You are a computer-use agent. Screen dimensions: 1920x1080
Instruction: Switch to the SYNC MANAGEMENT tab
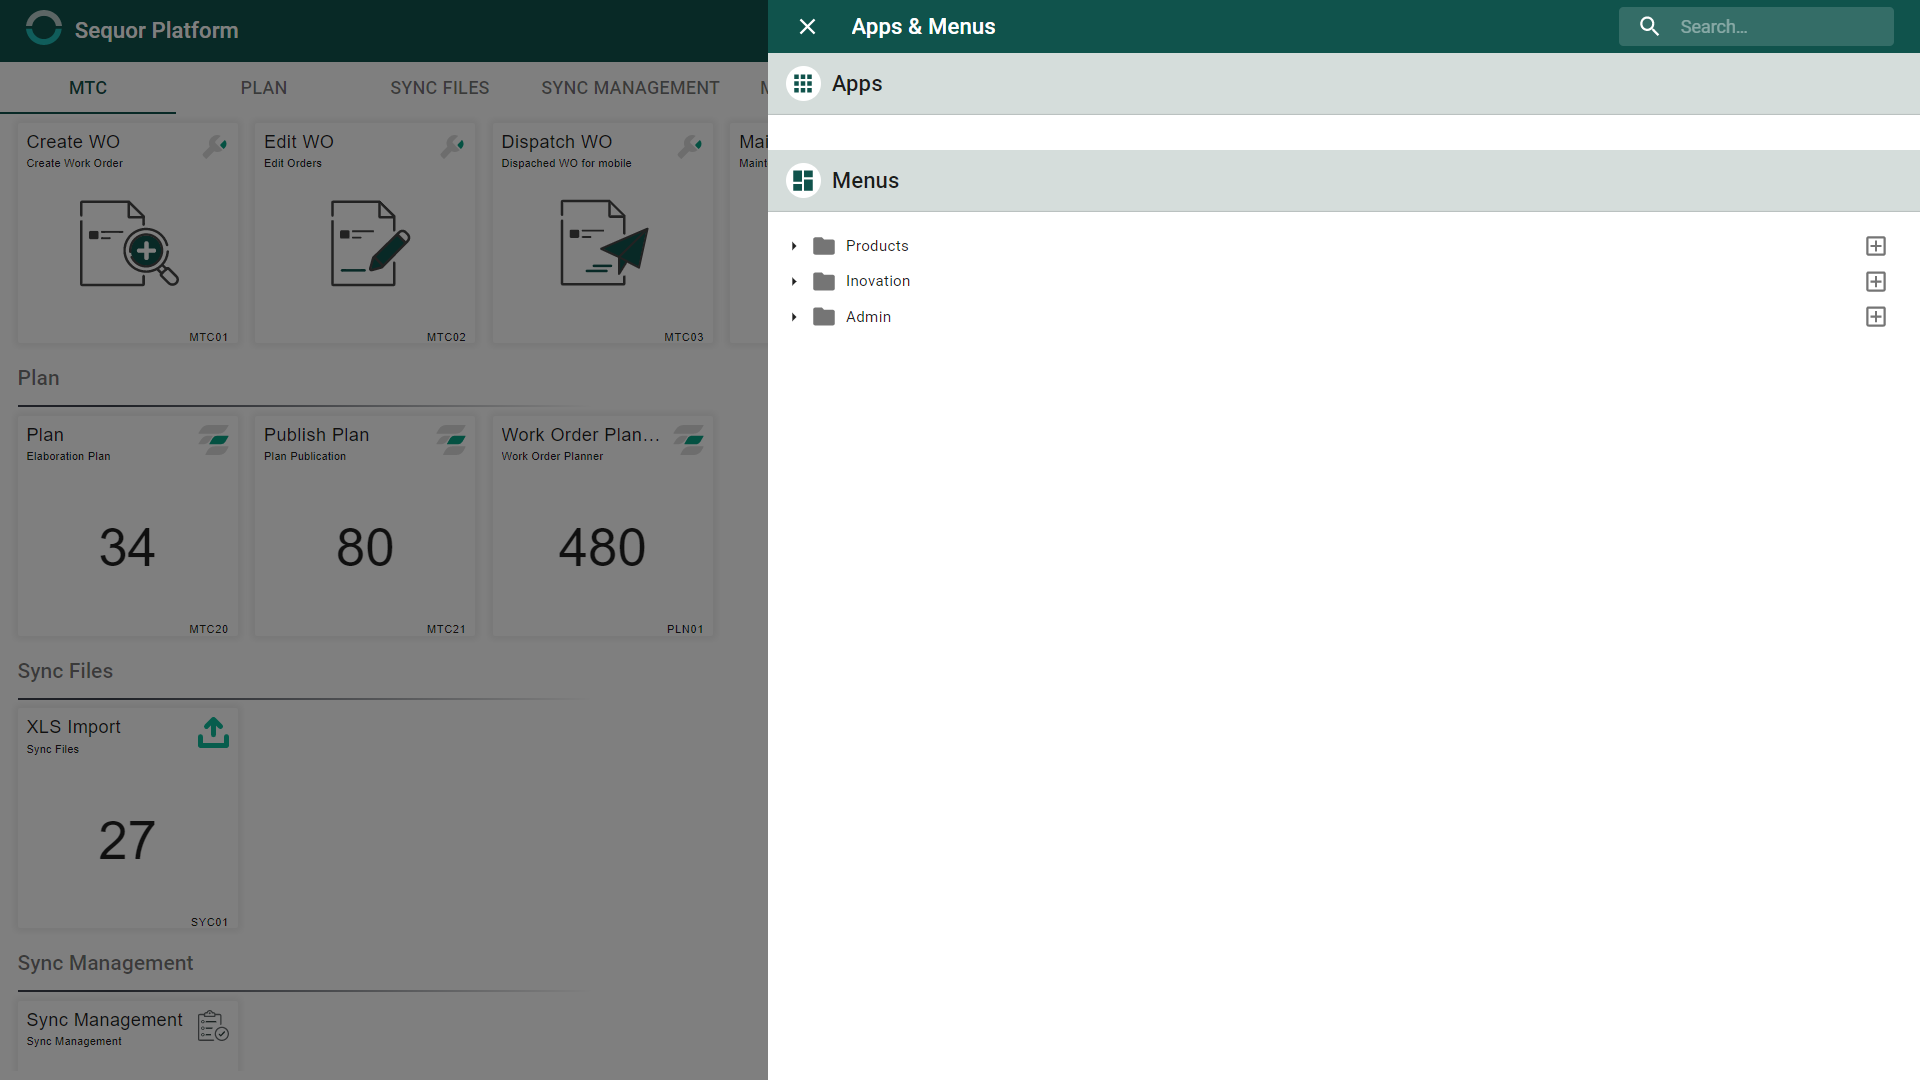pyautogui.click(x=631, y=88)
